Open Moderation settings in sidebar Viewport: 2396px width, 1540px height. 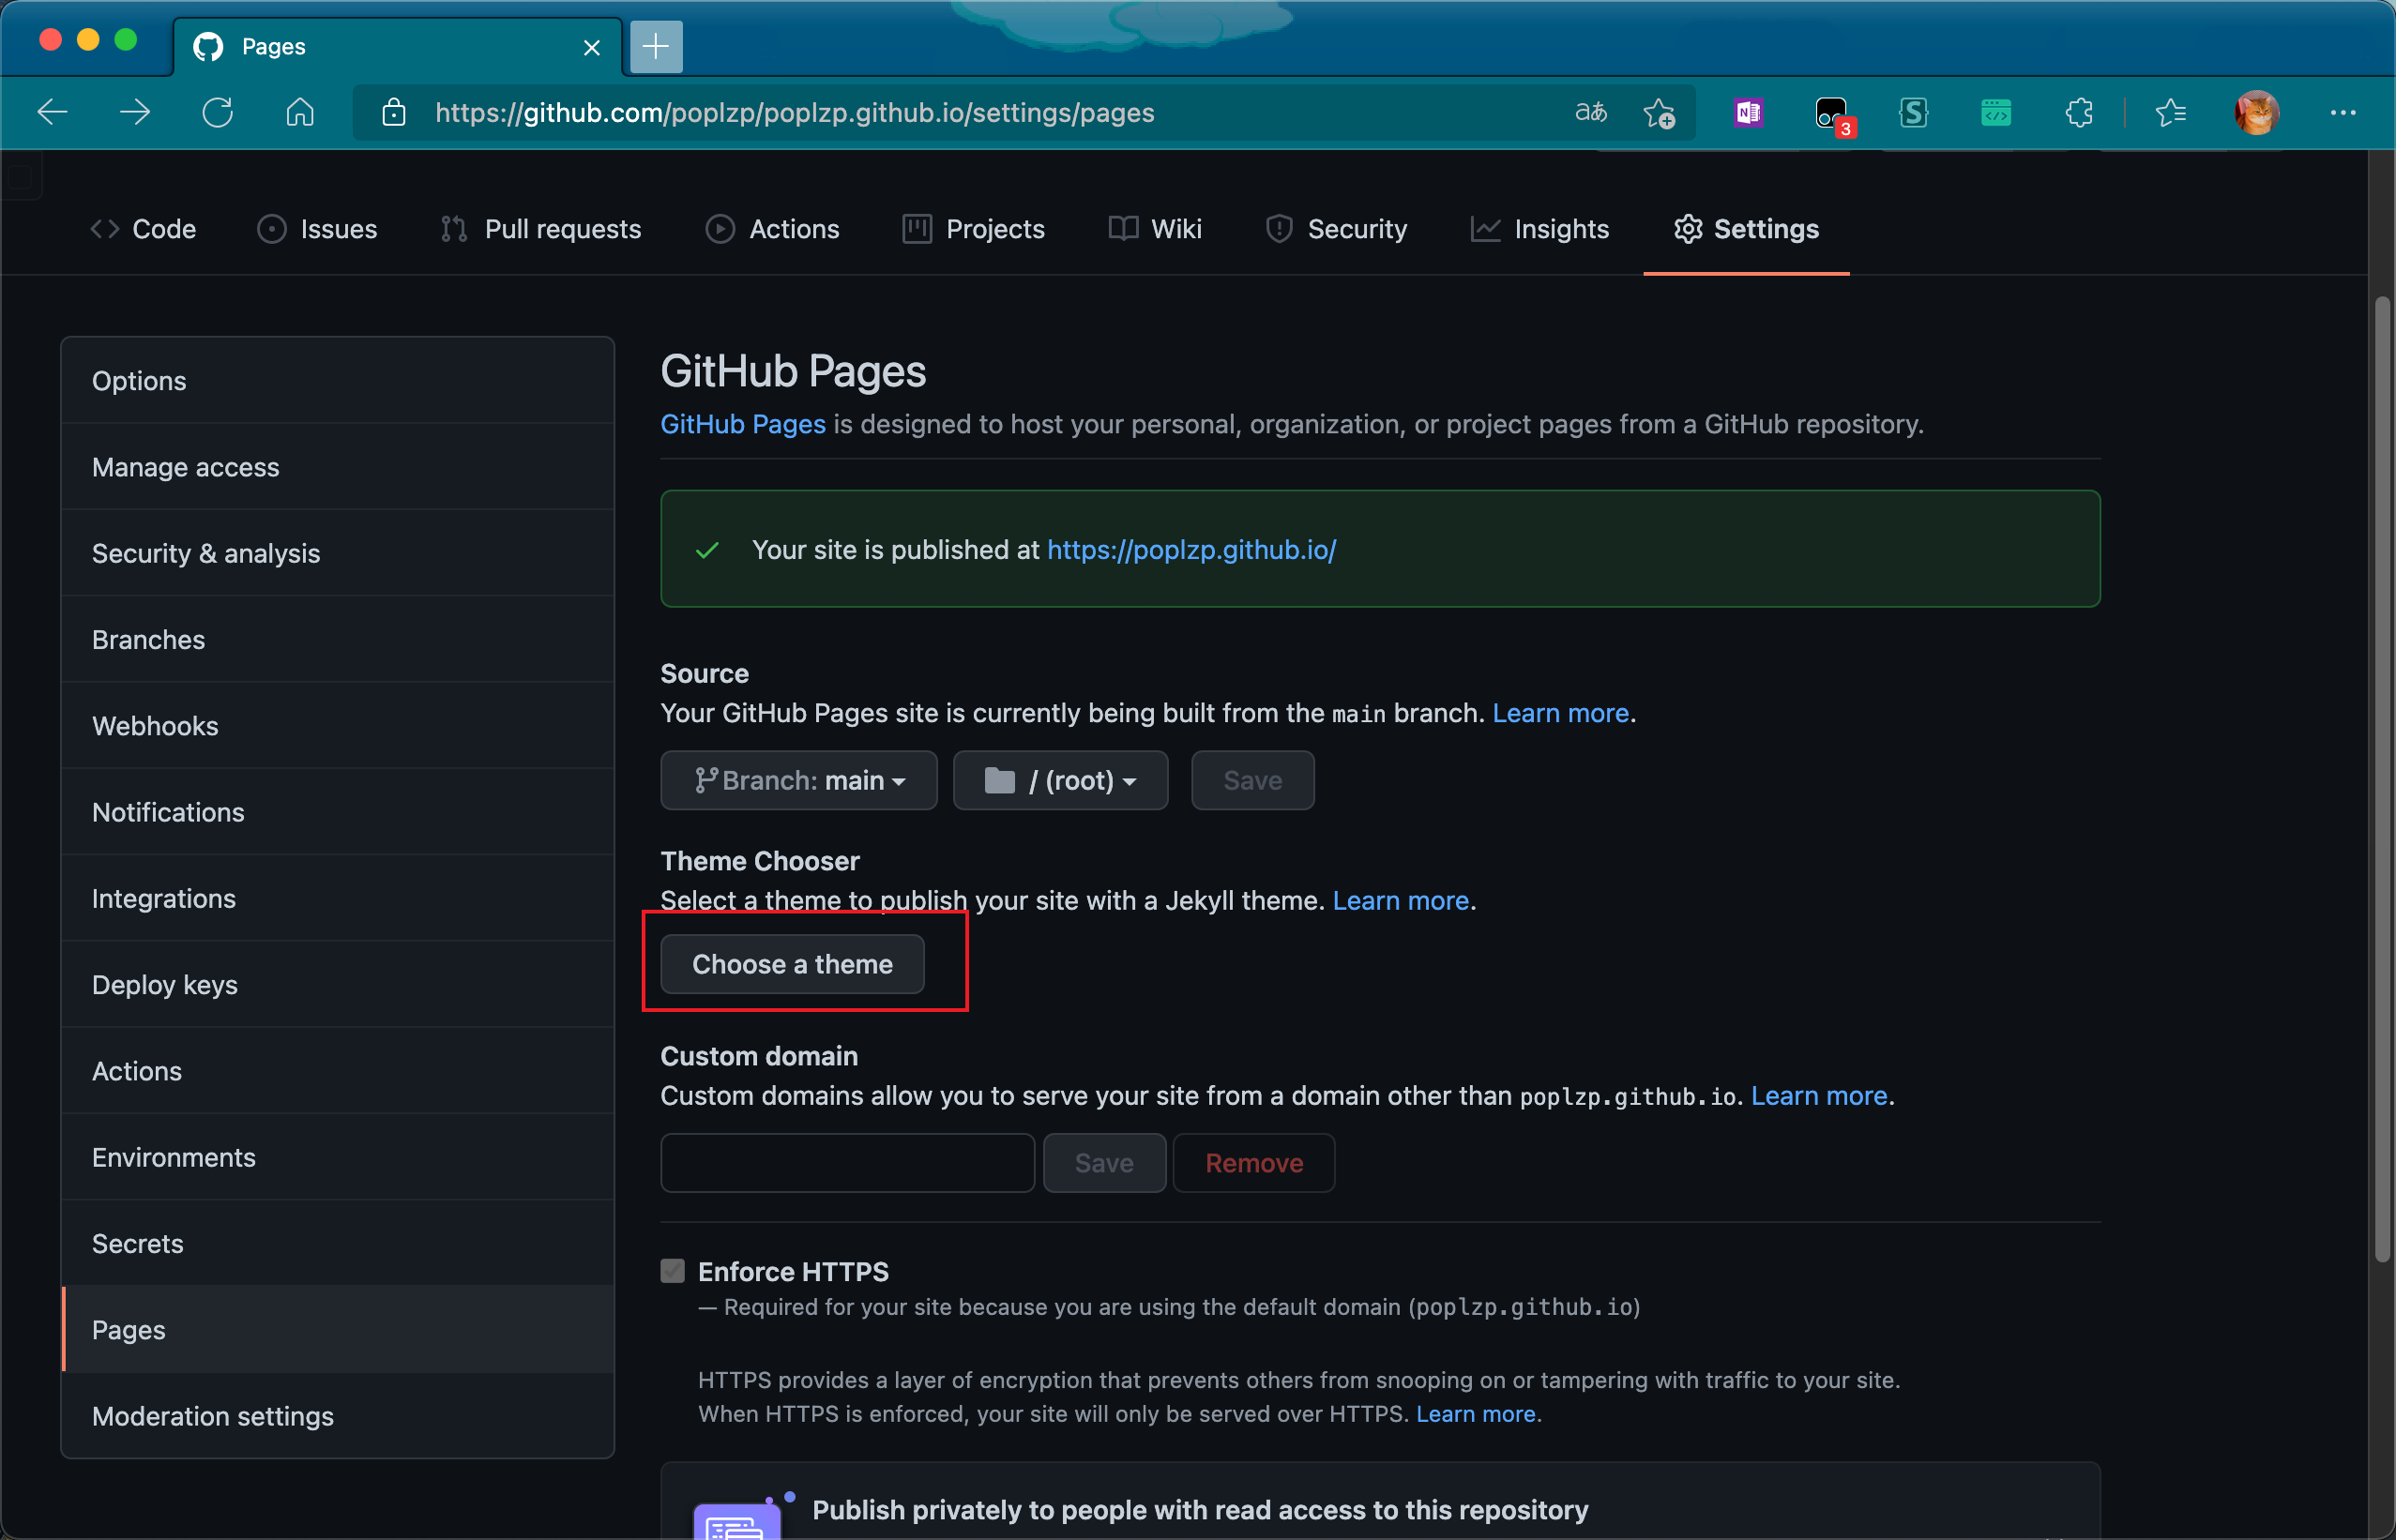pos(338,1416)
